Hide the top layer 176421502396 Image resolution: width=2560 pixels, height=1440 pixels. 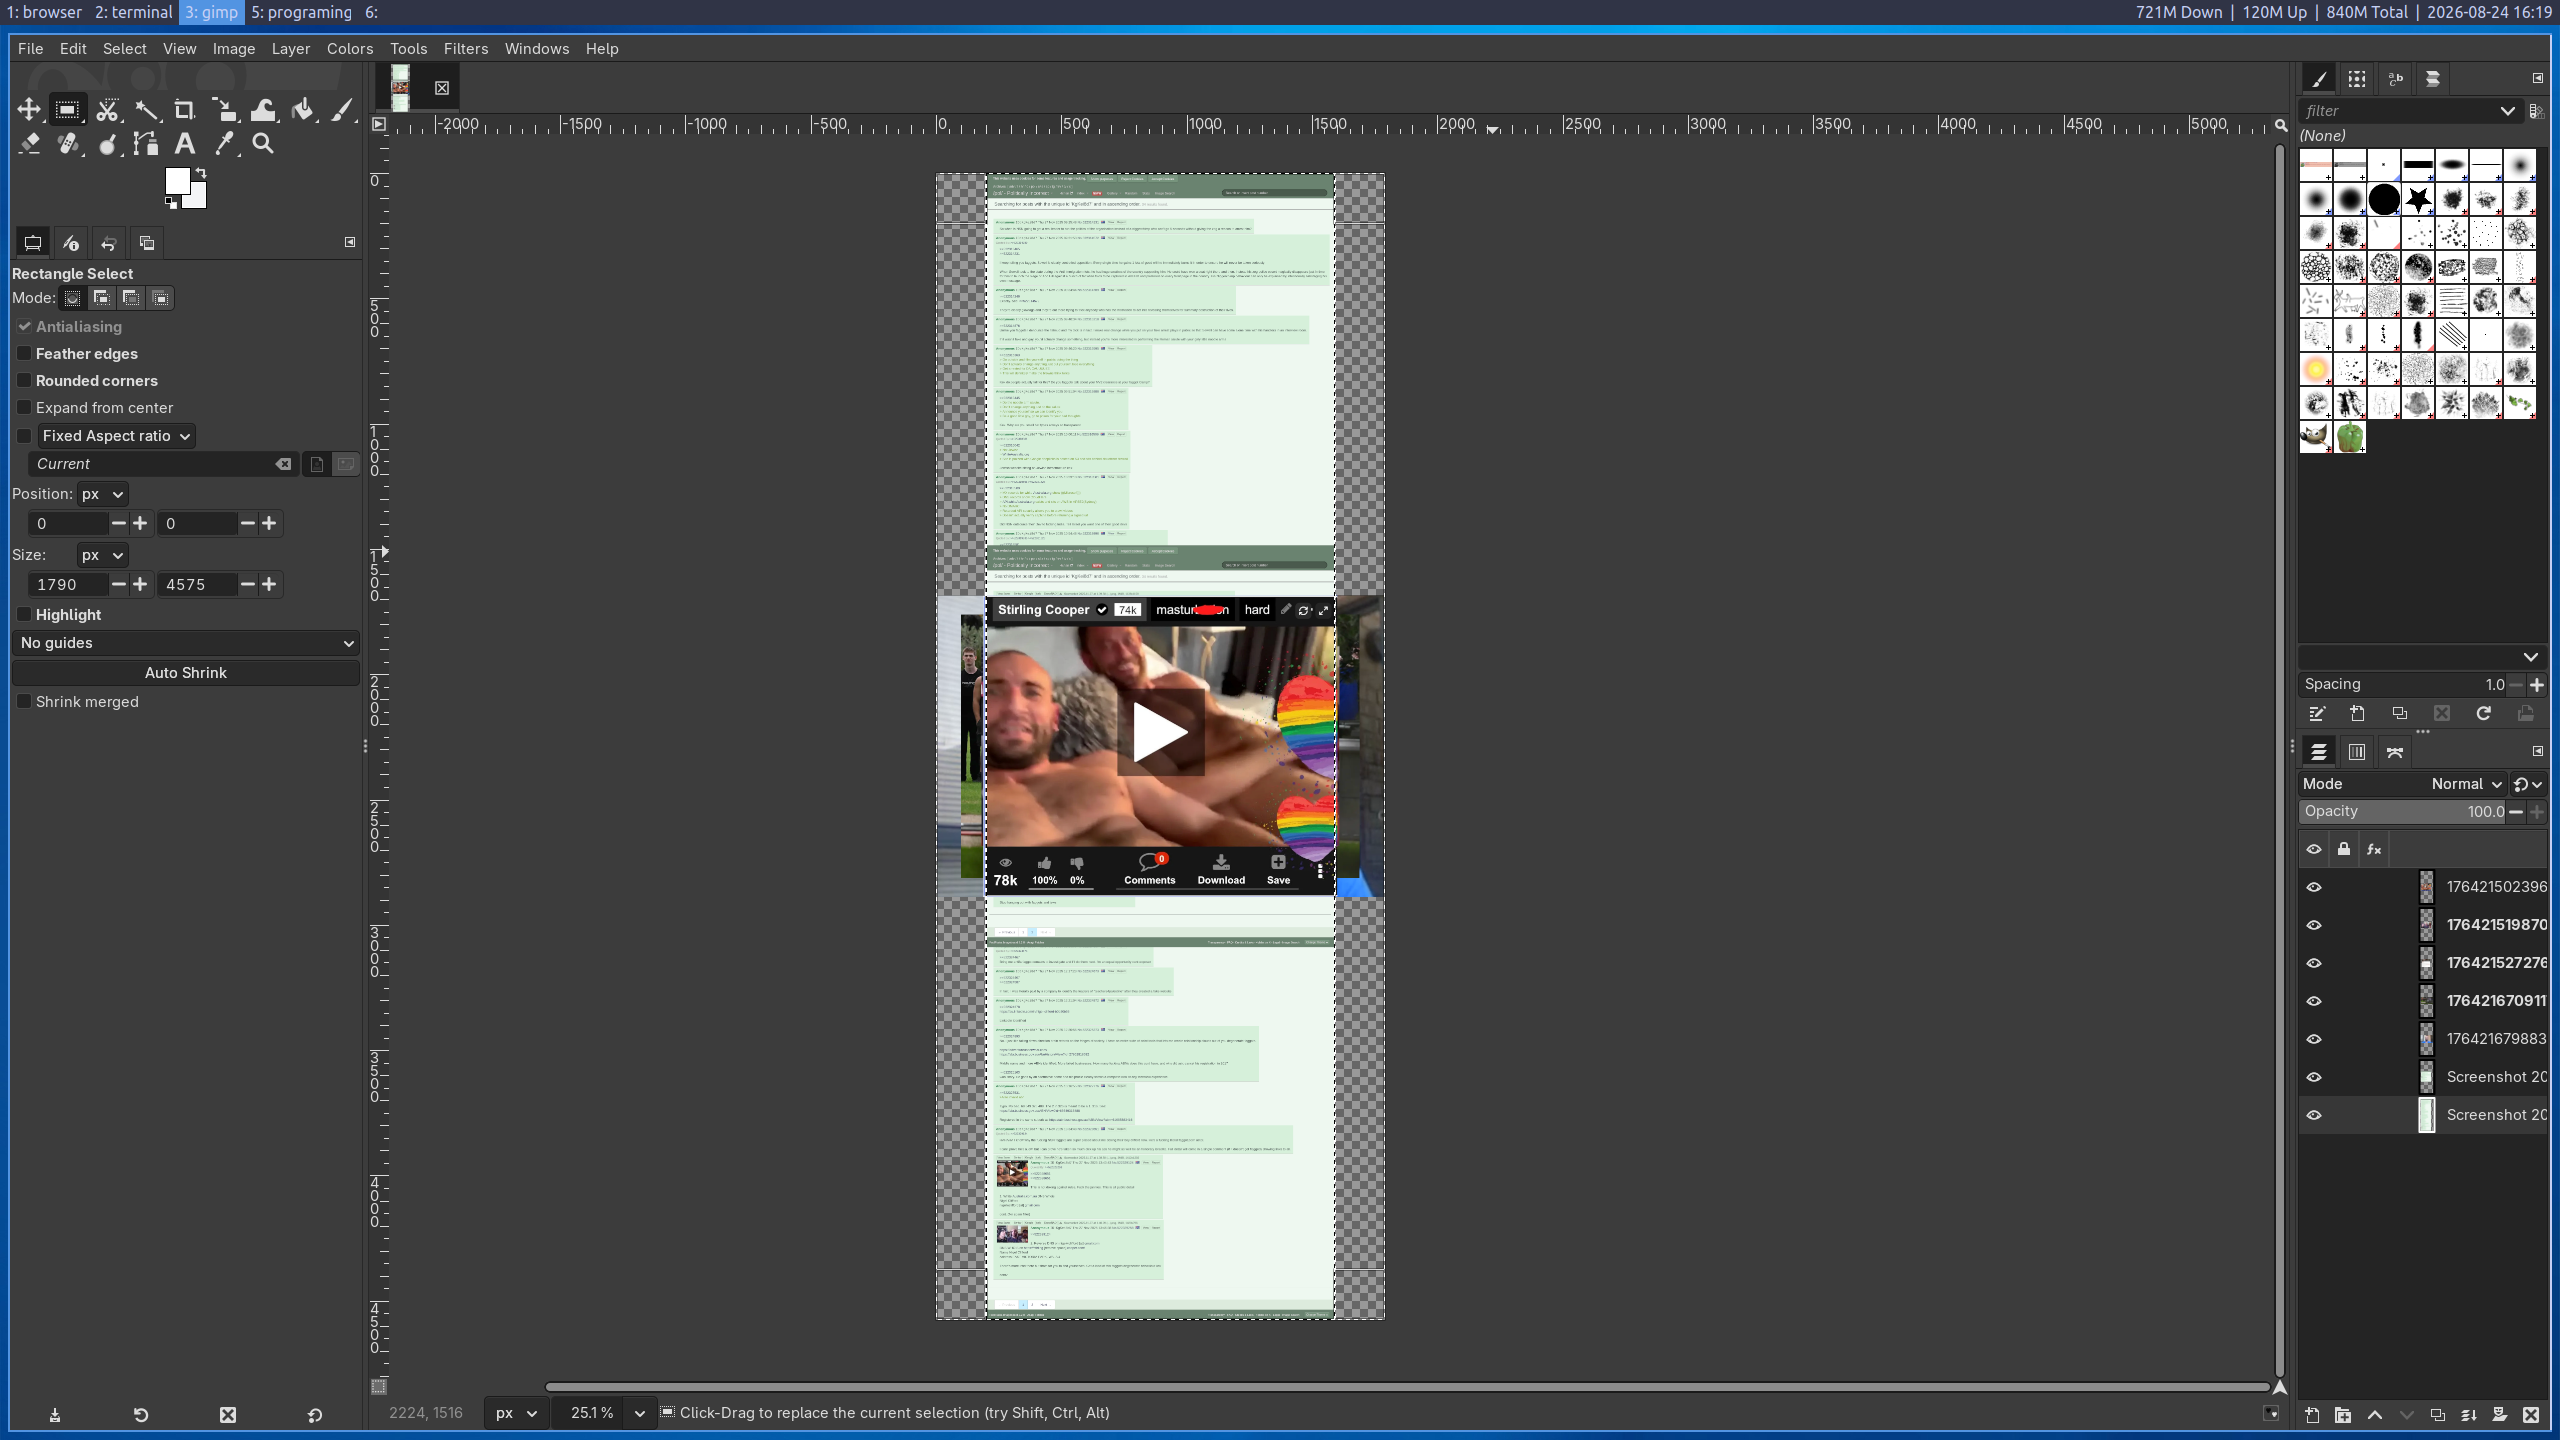click(x=2314, y=887)
